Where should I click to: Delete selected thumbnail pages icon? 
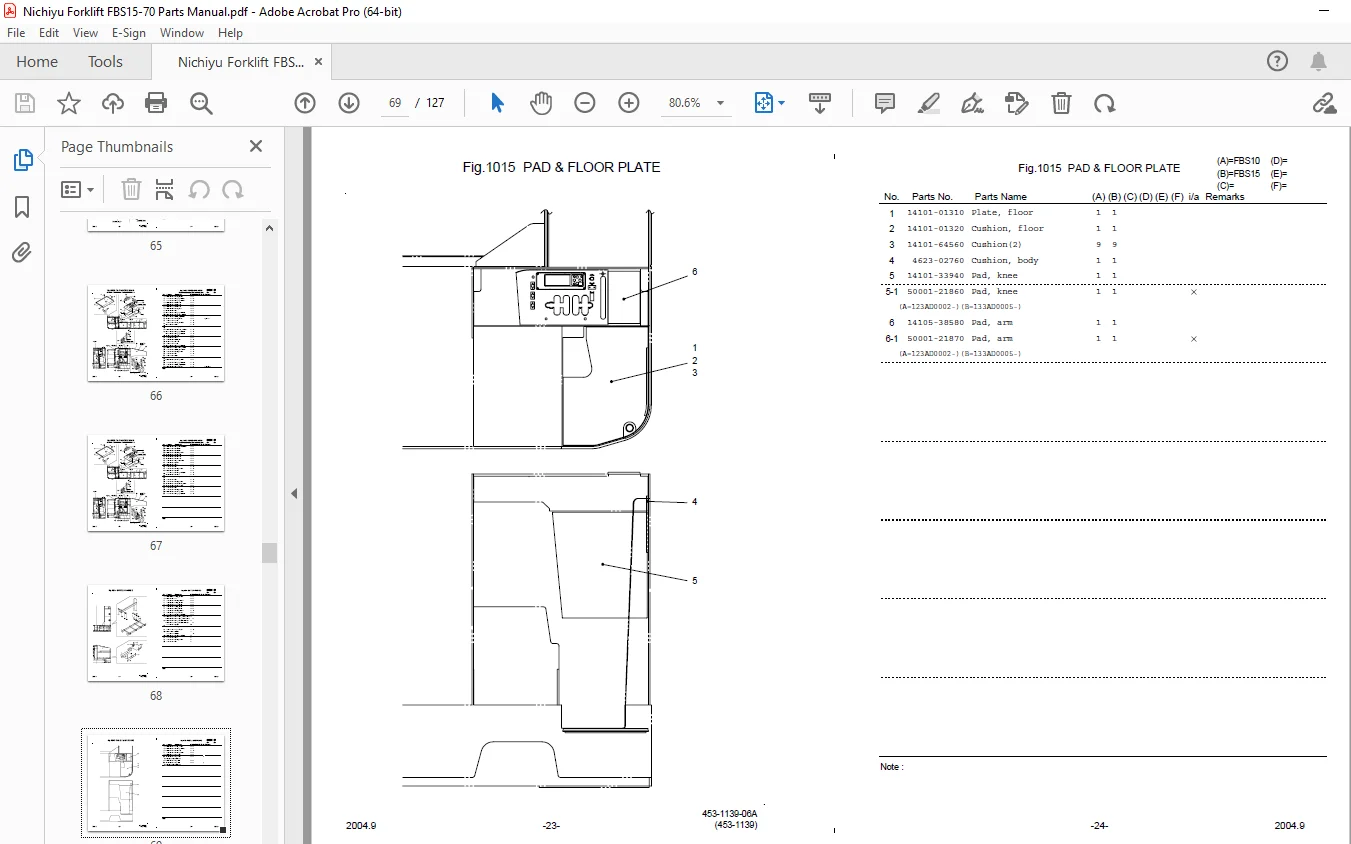coord(131,189)
